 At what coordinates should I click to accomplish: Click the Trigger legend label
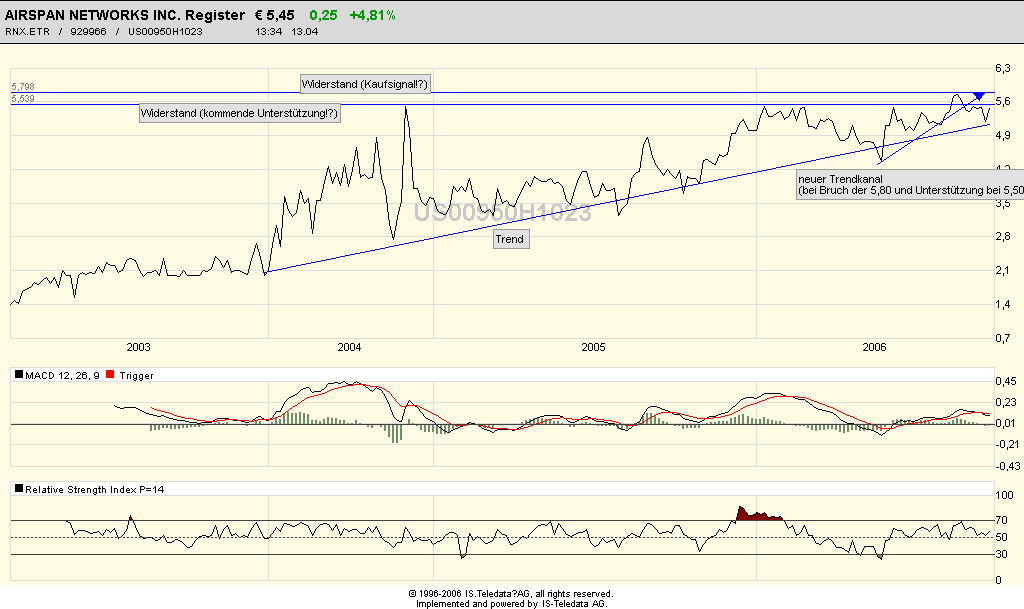click(136, 375)
